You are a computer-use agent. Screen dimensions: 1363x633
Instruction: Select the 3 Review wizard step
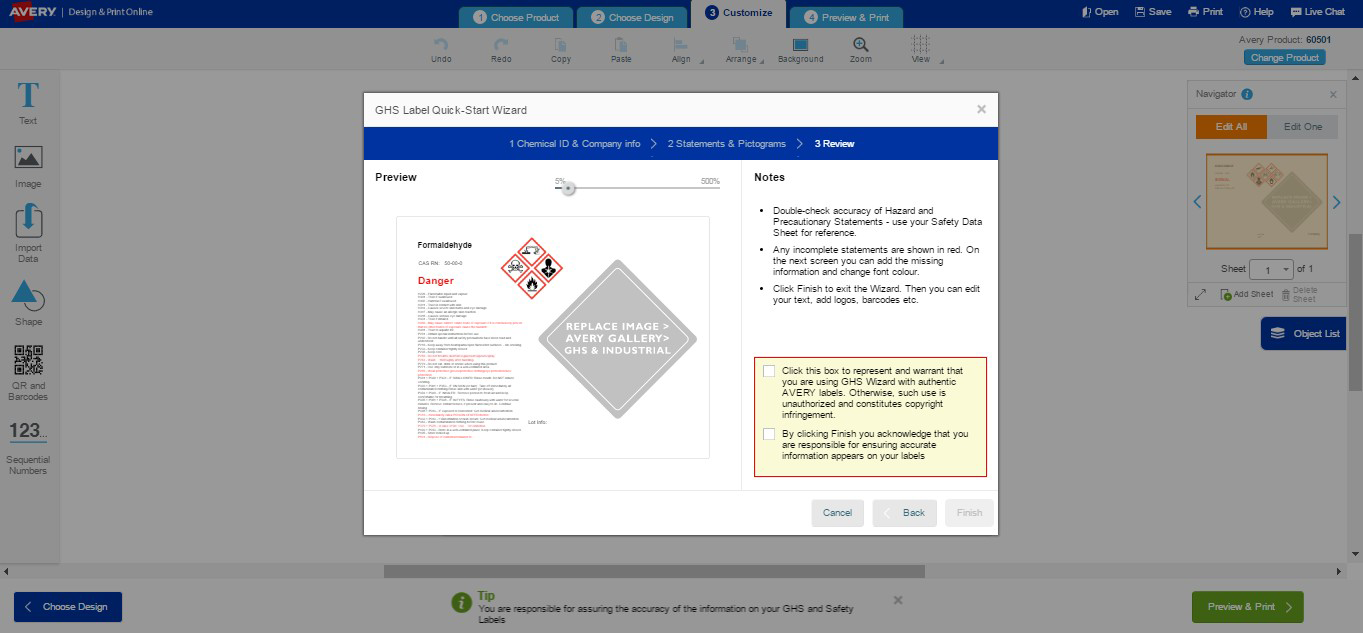(834, 144)
